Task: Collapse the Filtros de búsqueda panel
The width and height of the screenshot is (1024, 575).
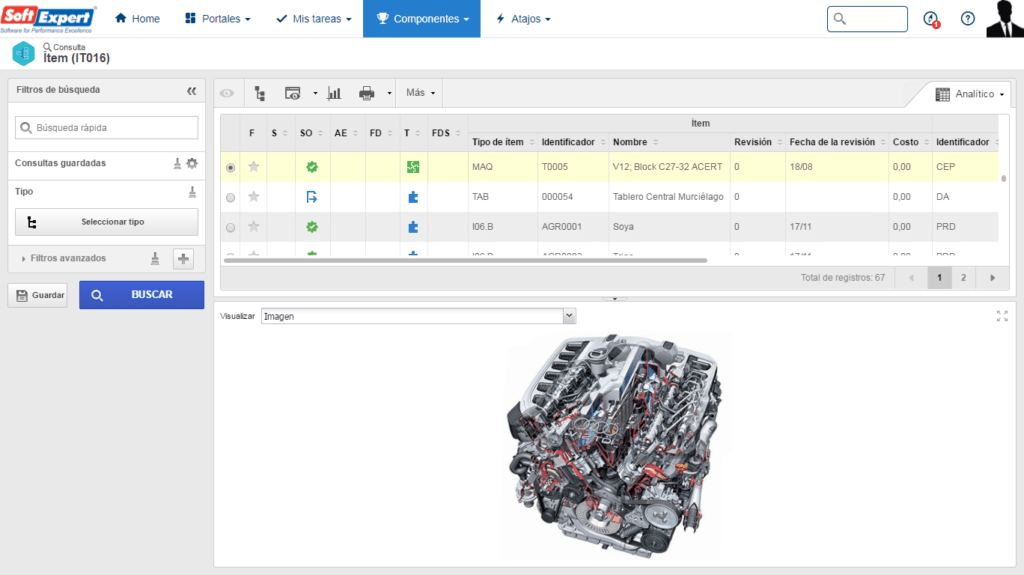Action: (x=191, y=90)
